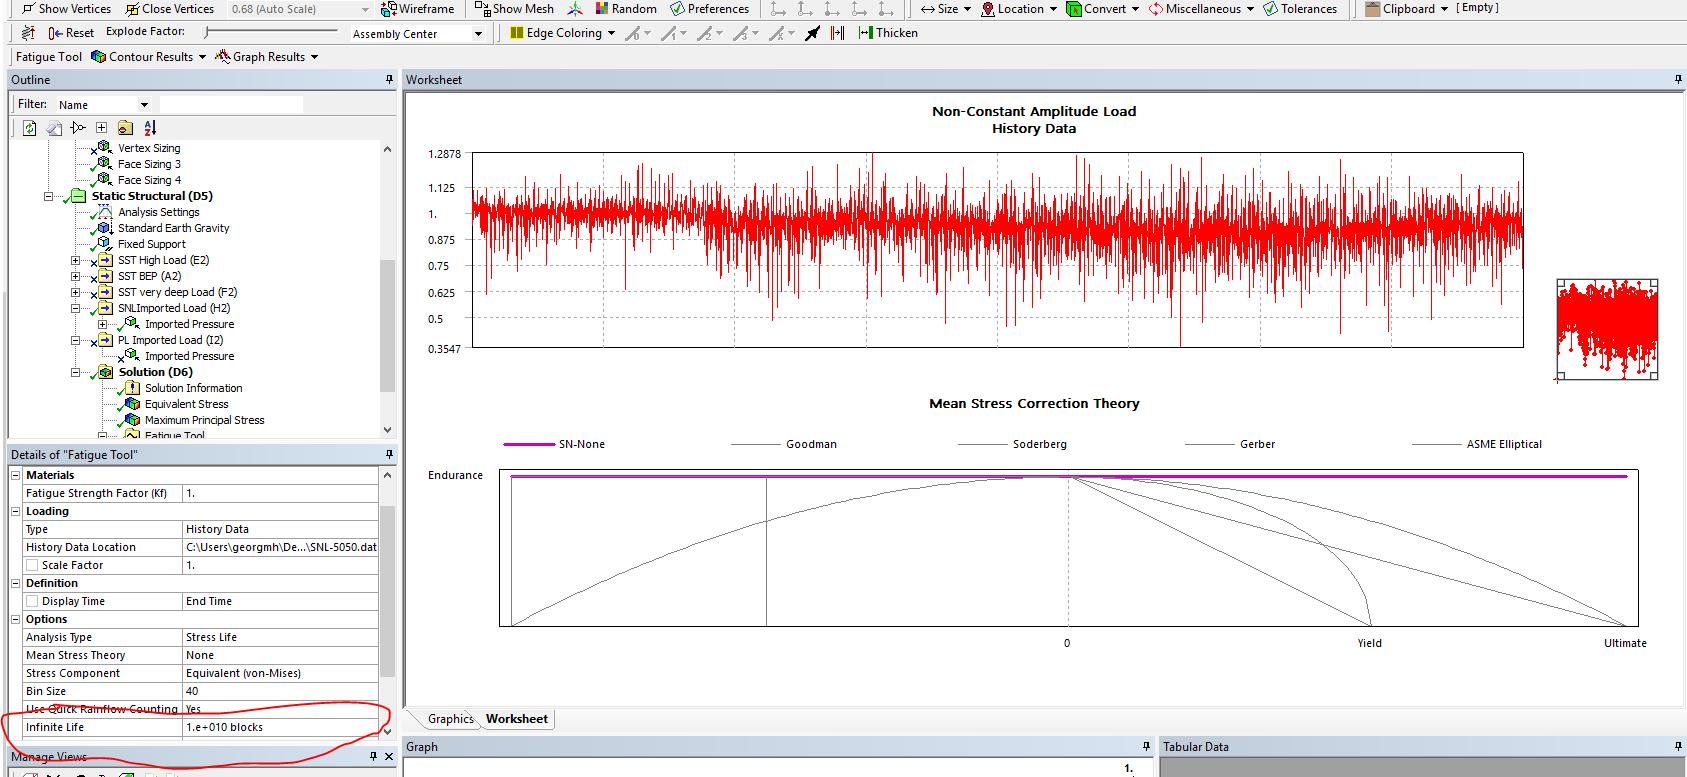
Task: Select Analysis Settings in the outline
Action: point(158,212)
